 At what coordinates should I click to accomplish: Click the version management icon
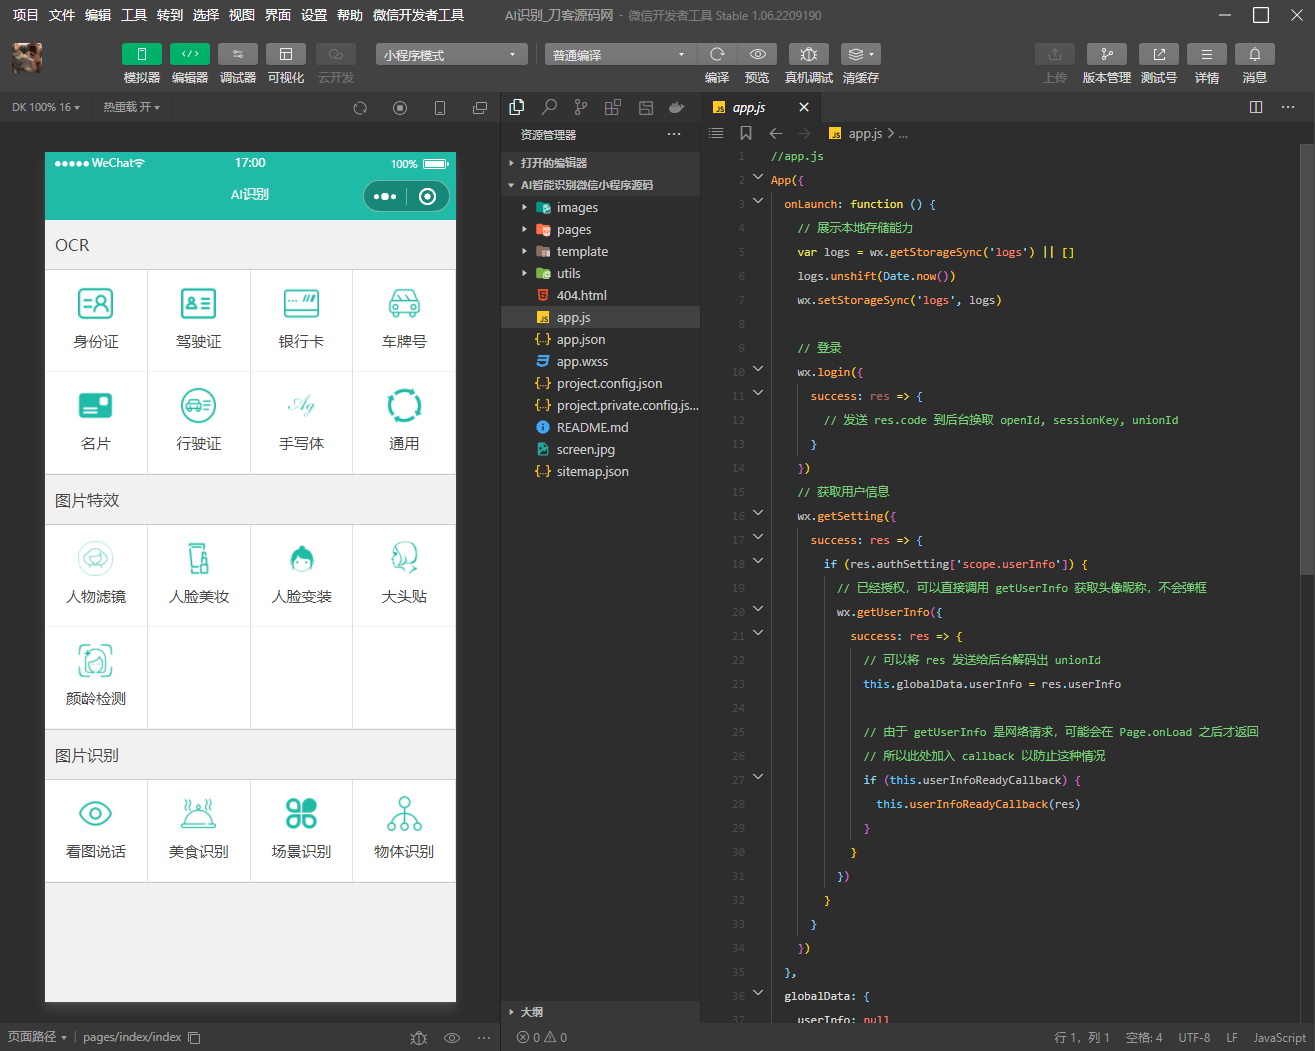coord(1106,54)
